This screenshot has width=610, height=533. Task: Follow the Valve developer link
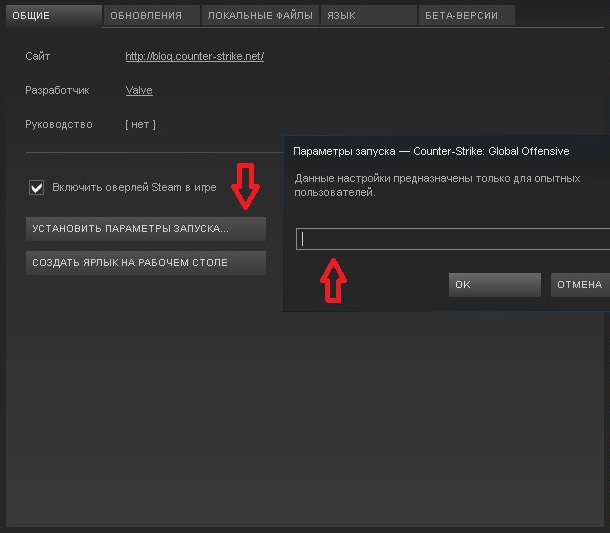click(x=139, y=90)
